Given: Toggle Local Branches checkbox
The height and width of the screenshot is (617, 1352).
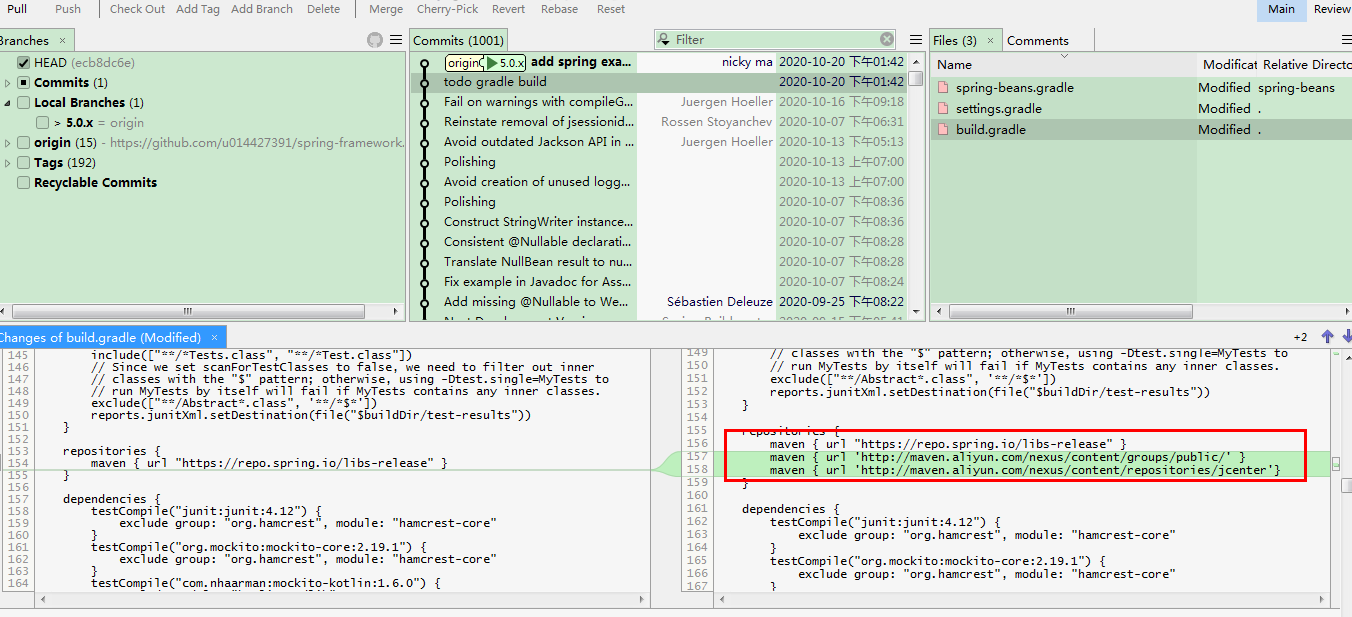Looking at the screenshot, I should pyautogui.click(x=24, y=103).
